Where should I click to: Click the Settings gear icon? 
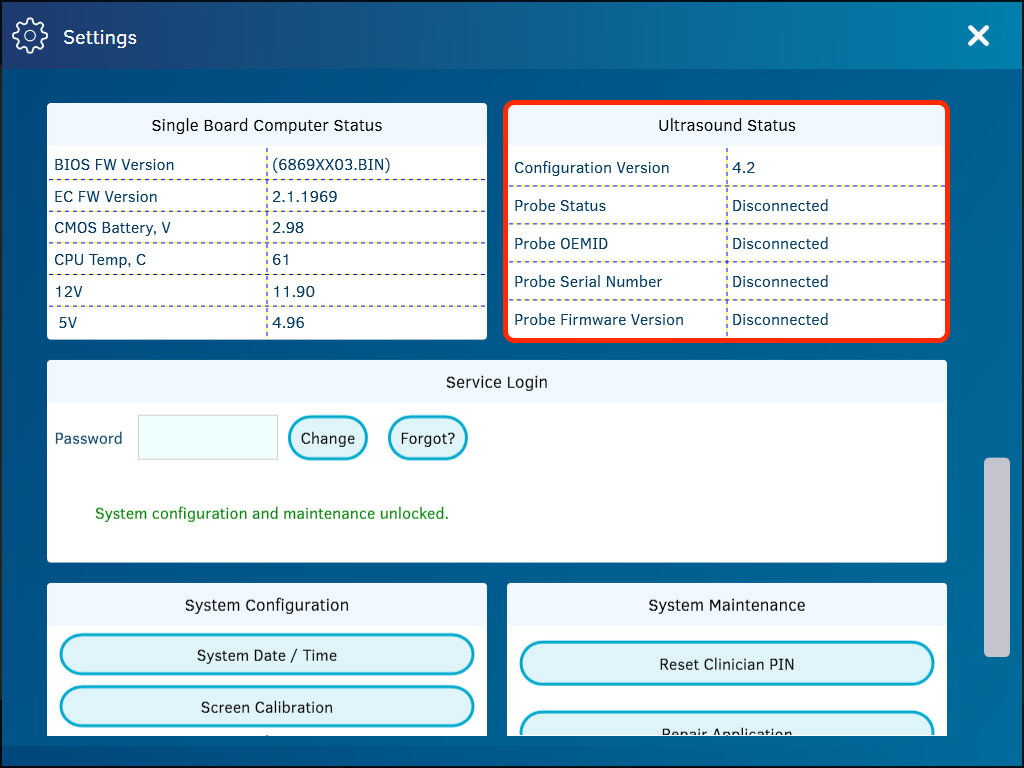point(30,37)
